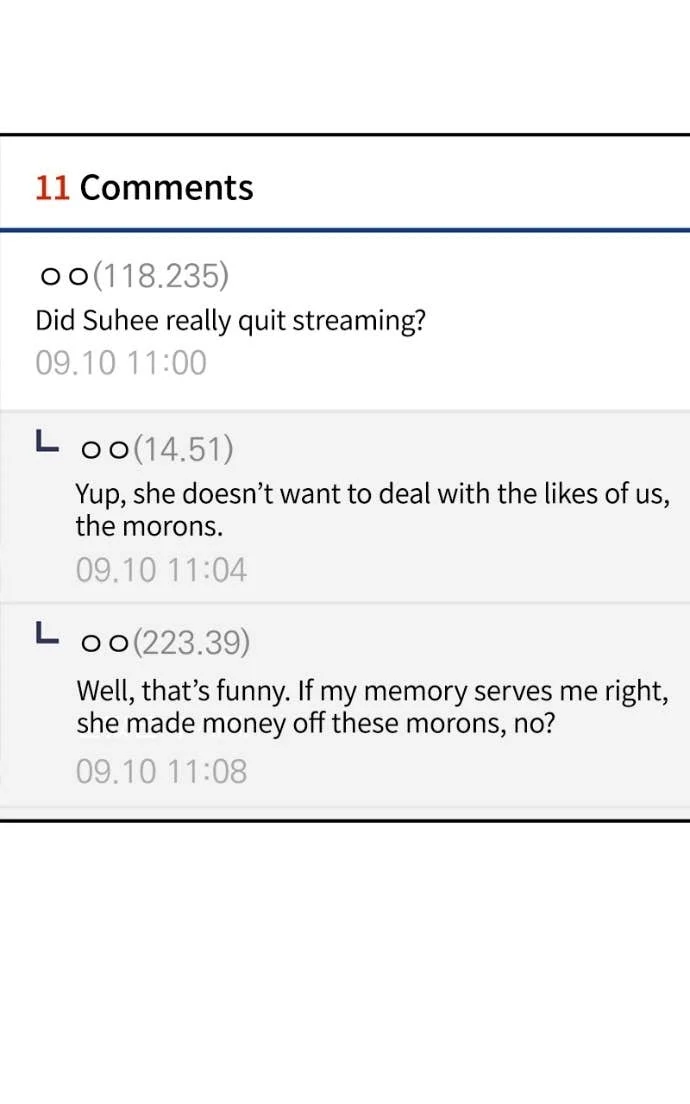This screenshot has width=690, height=1104.
Task: Click the 09.10 11:08 timestamp
Action: click(x=161, y=771)
